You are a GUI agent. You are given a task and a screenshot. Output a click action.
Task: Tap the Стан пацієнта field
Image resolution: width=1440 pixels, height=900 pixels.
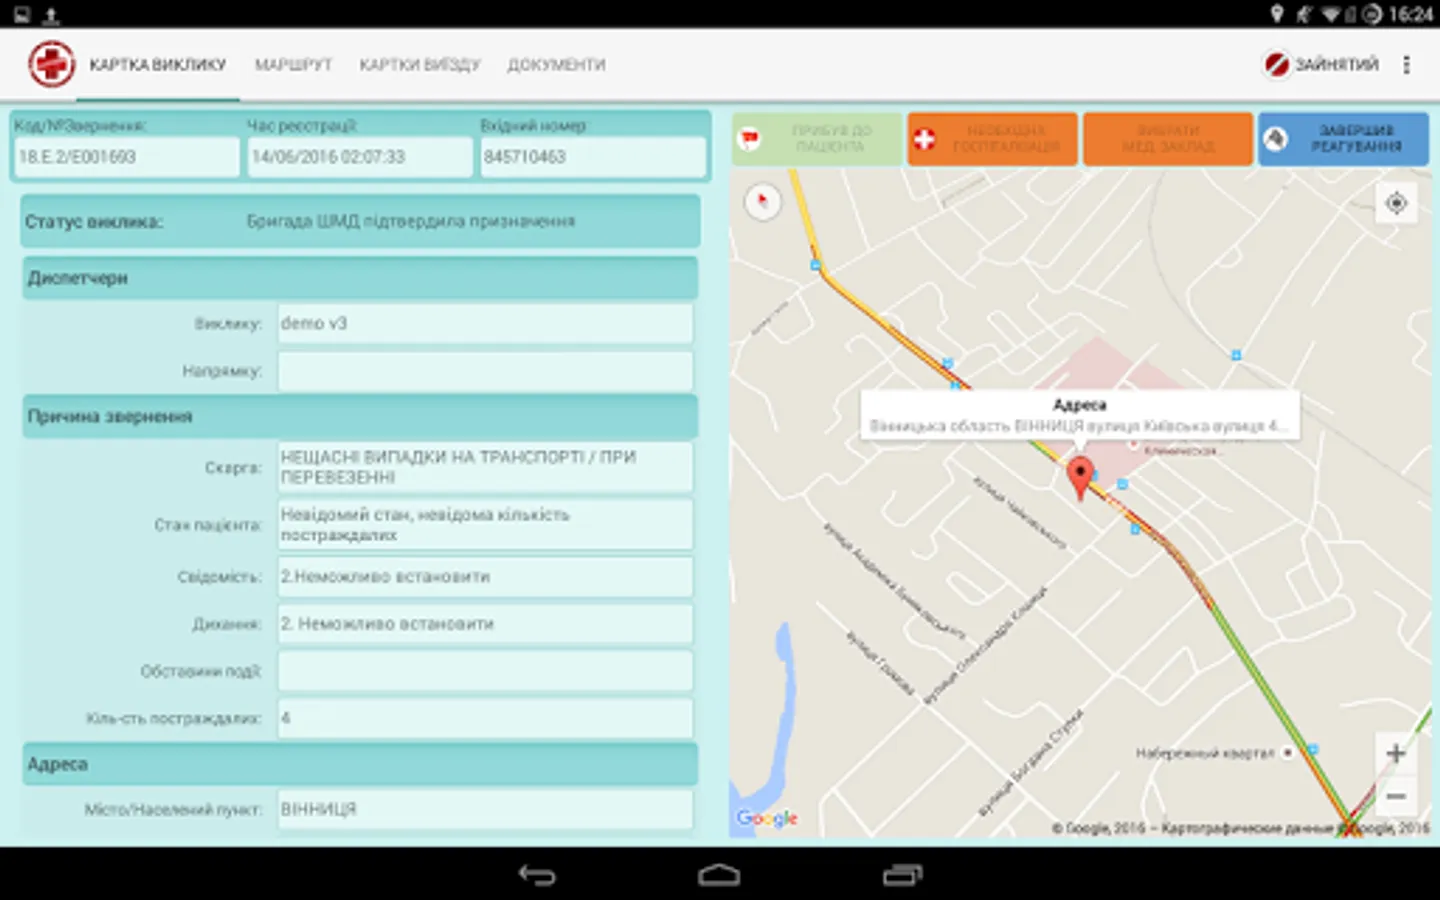(x=485, y=525)
